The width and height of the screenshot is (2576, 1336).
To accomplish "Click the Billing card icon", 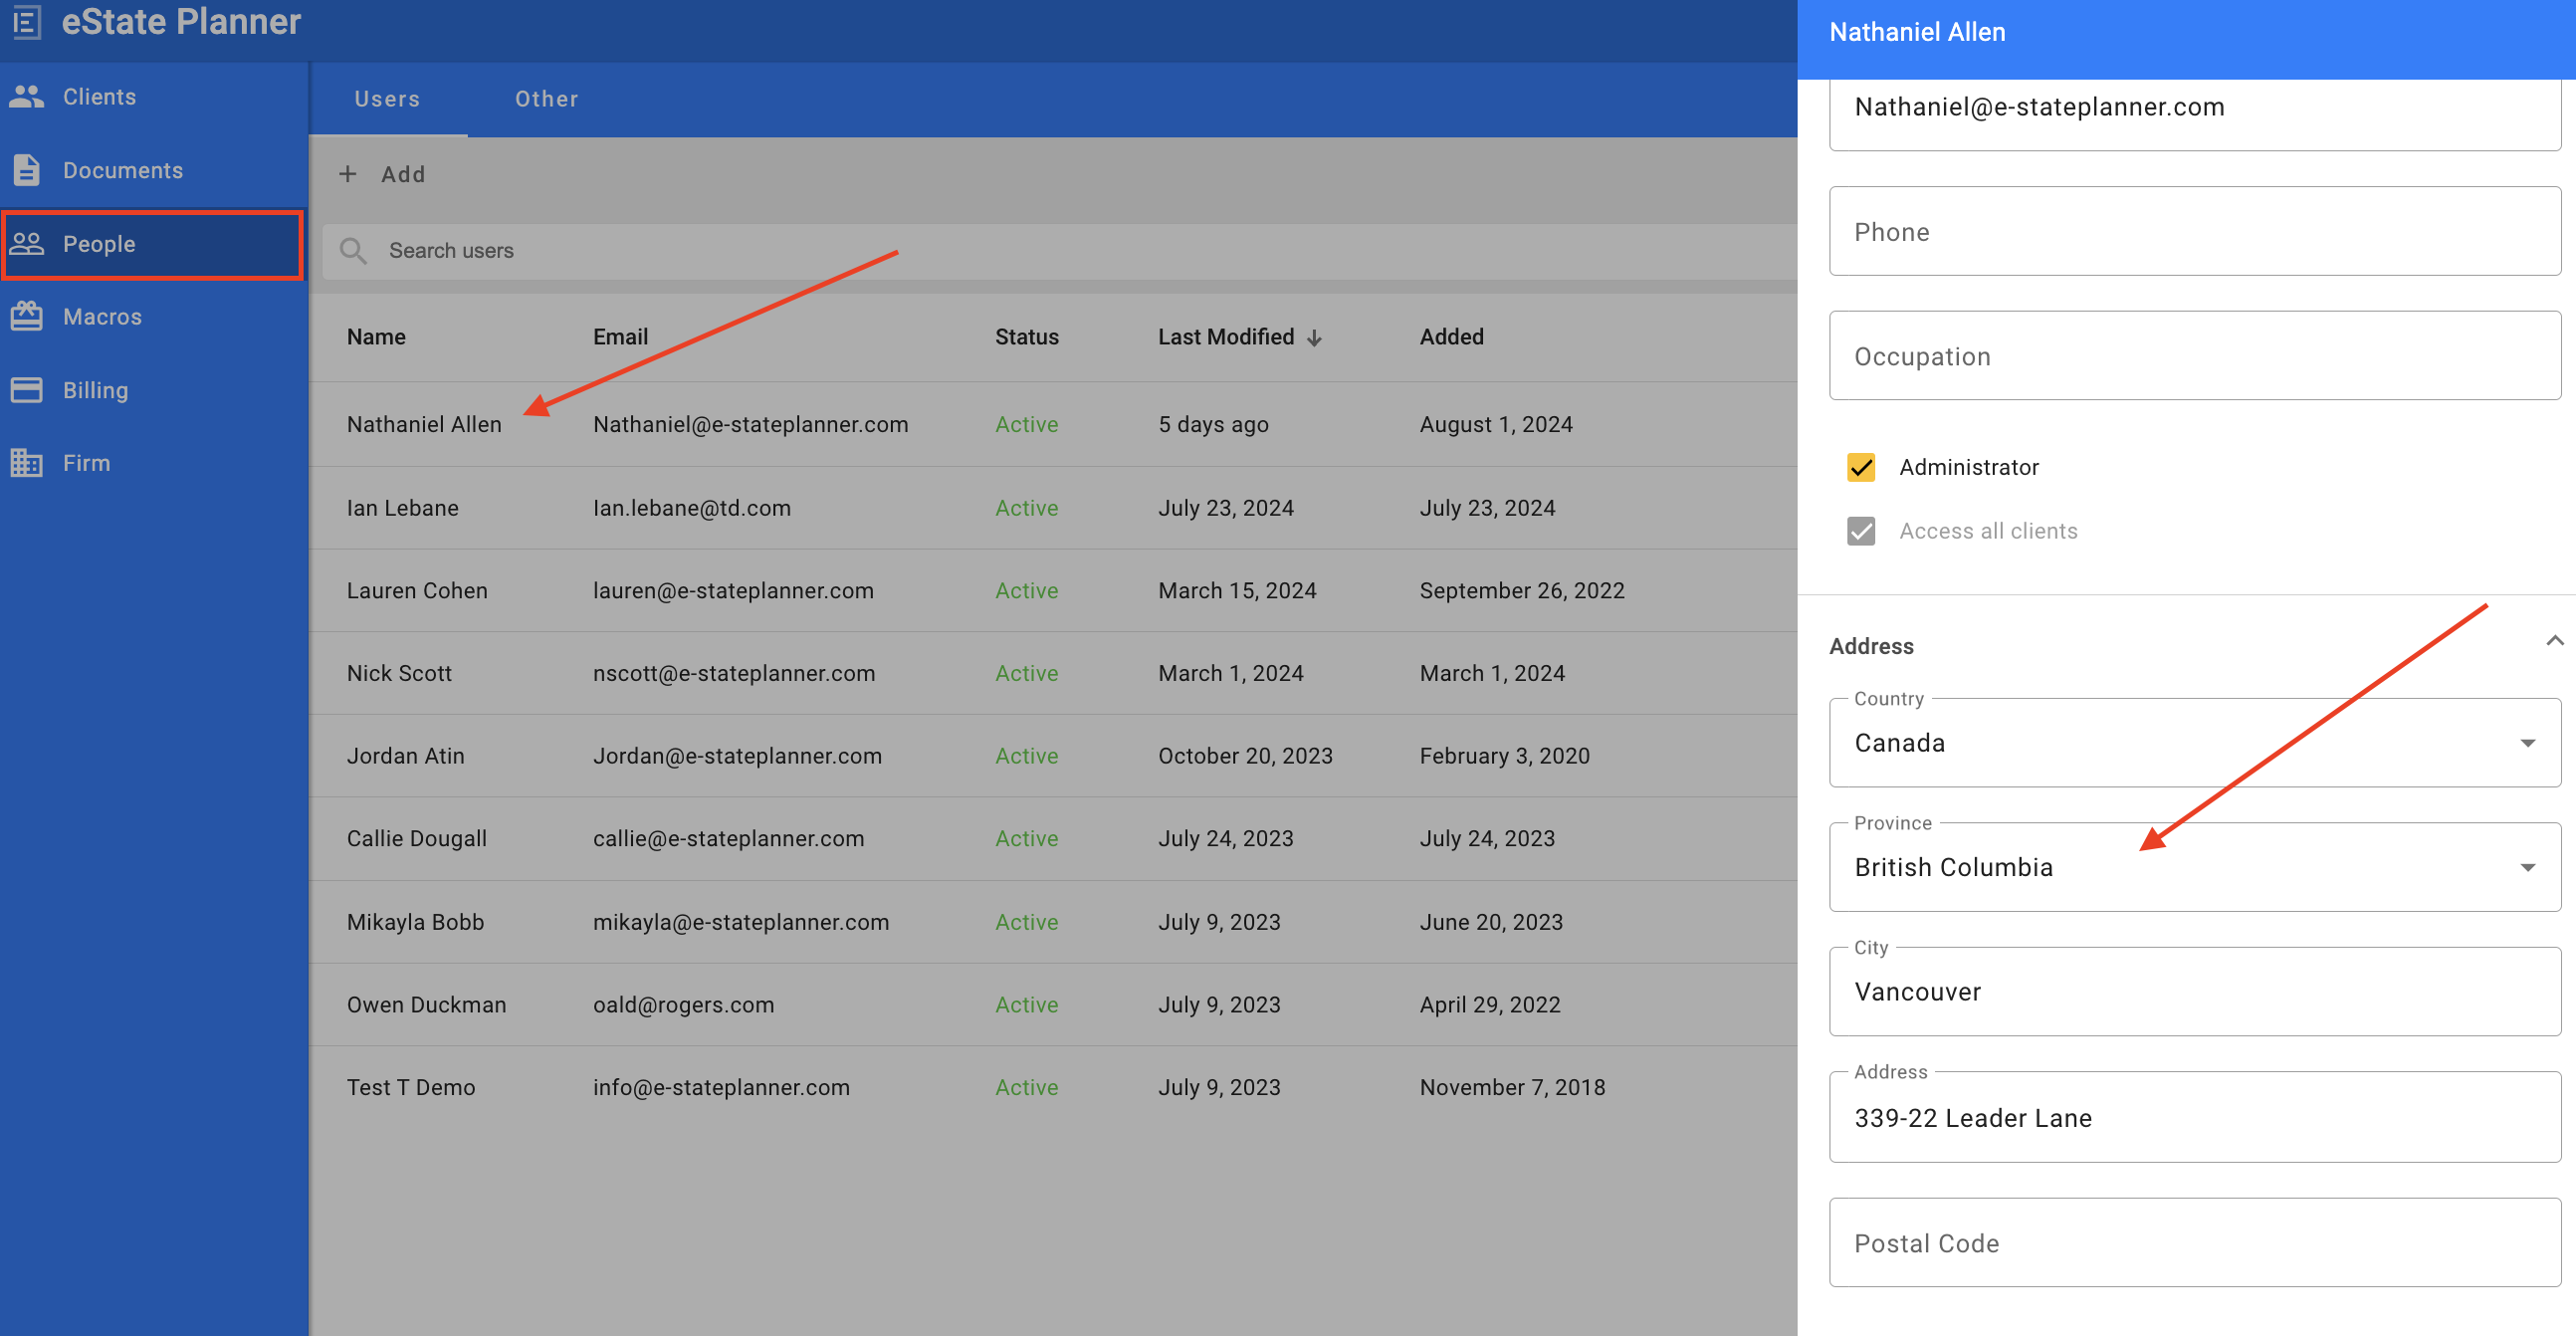I will (27, 390).
